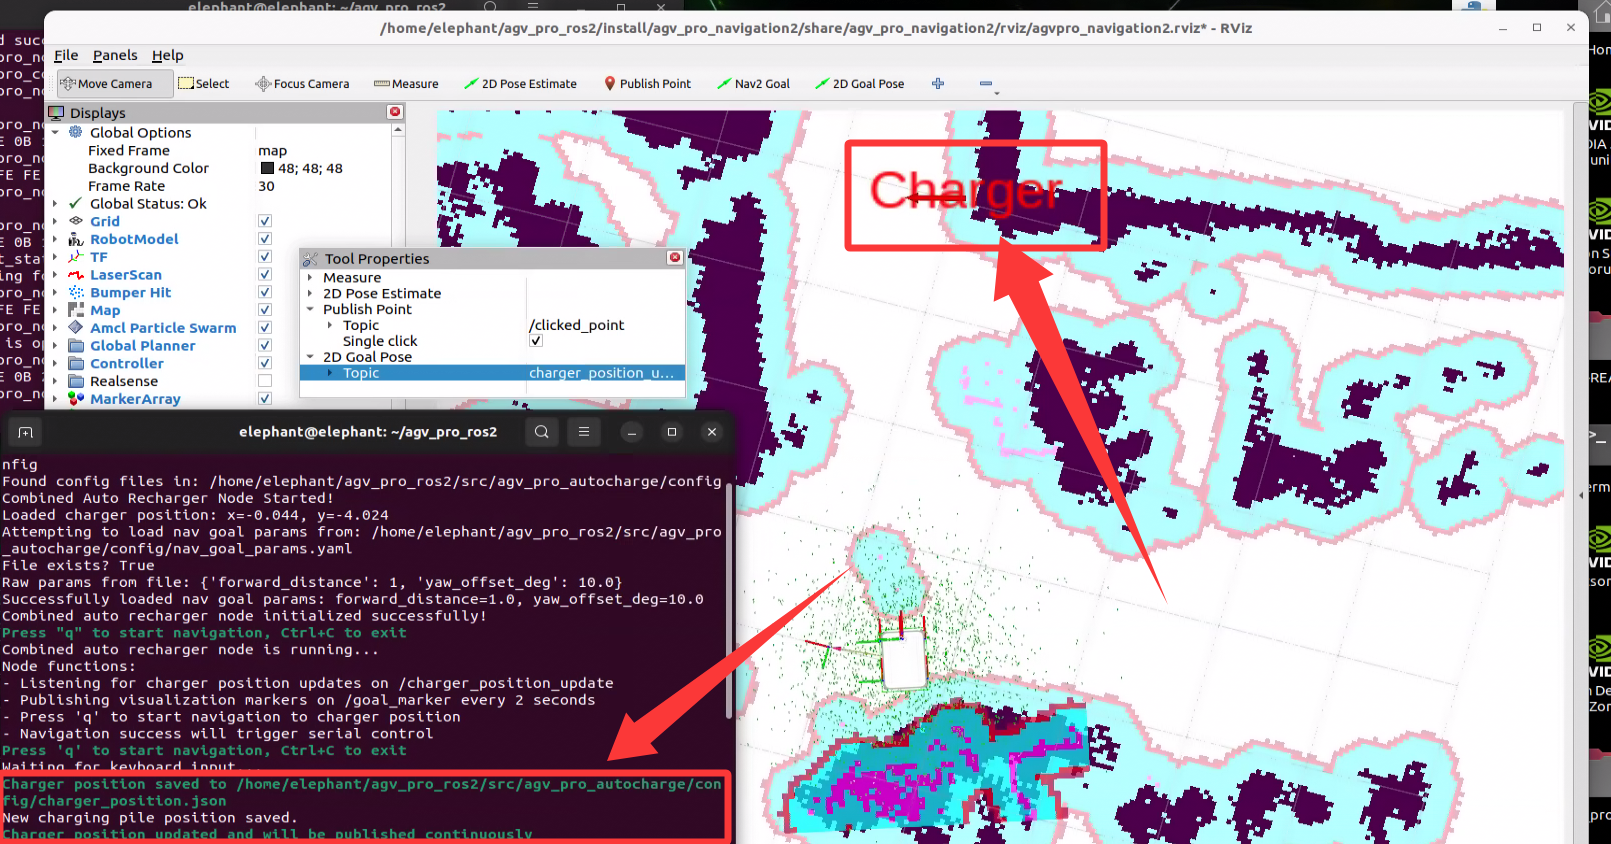Pick the Measure tool
Image resolution: width=1611 pixels, height=844 pixels.
(x=406, y=84)
